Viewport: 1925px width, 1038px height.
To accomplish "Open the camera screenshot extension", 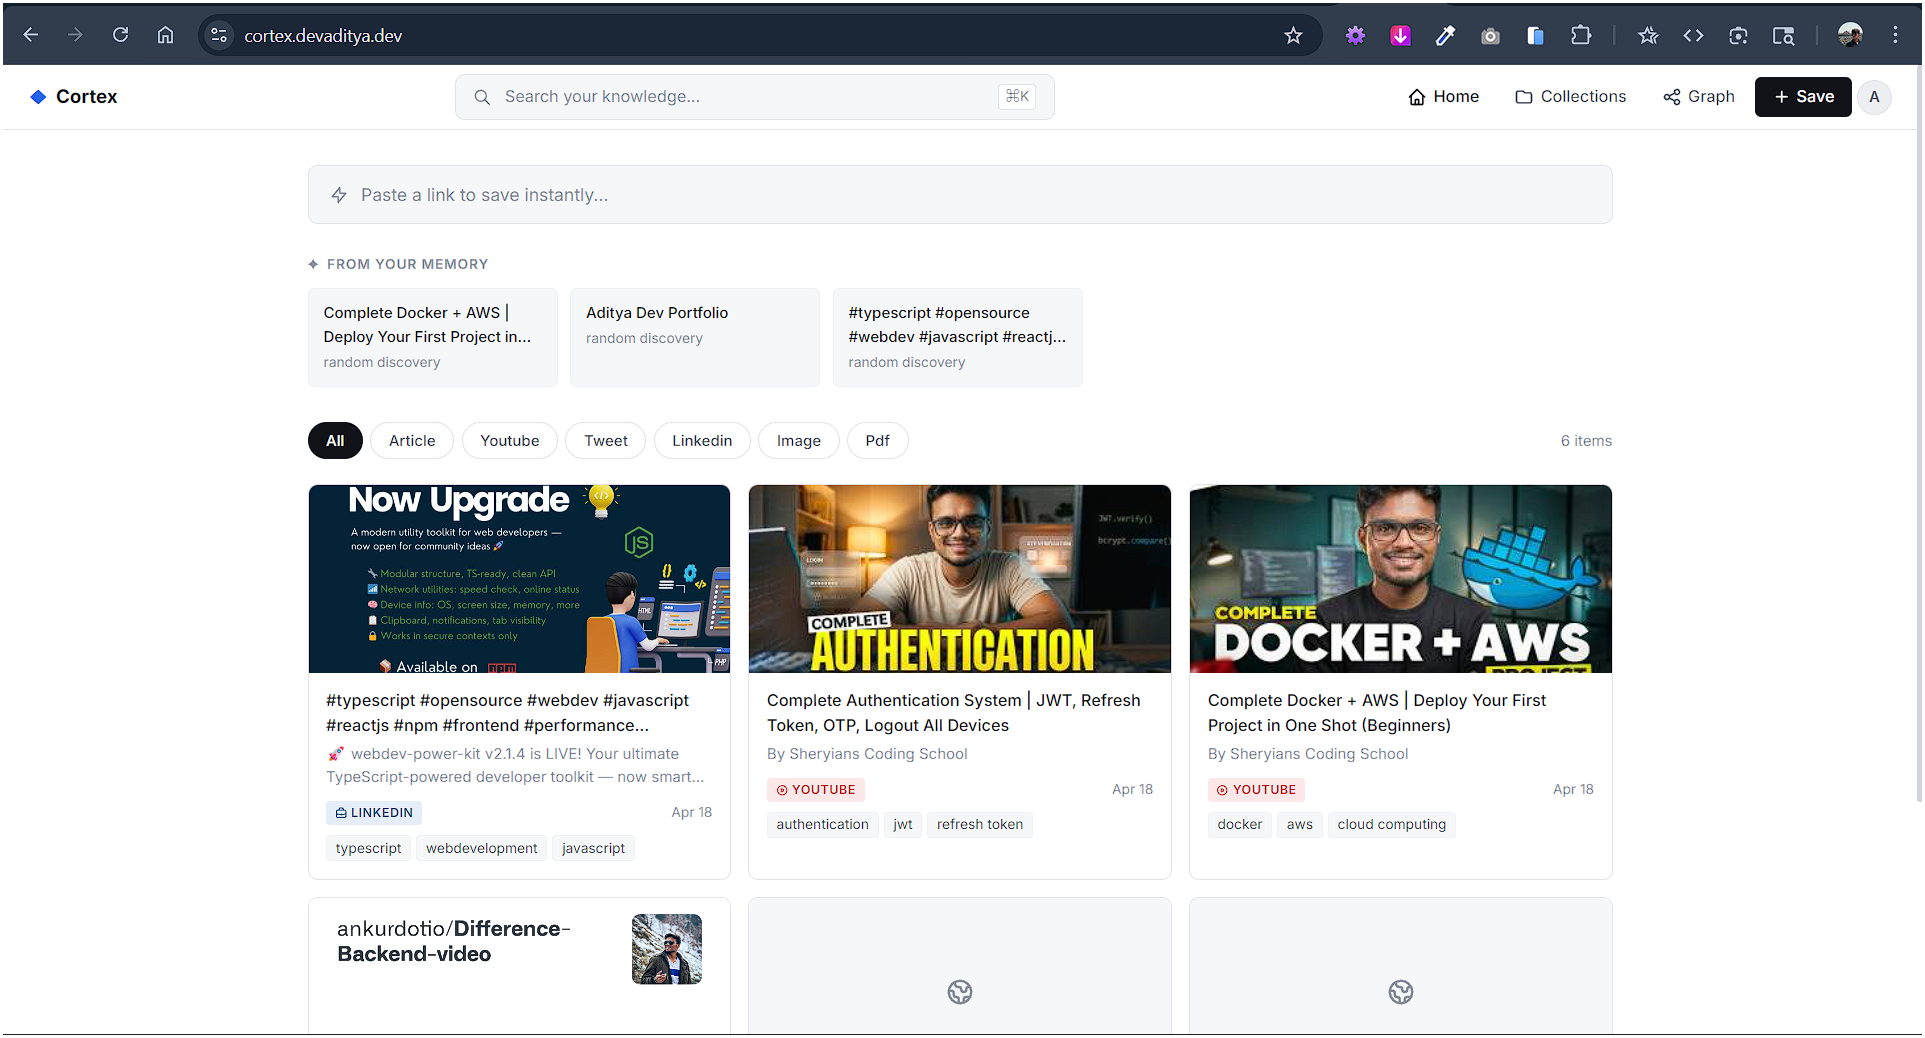I will 1490,36.
